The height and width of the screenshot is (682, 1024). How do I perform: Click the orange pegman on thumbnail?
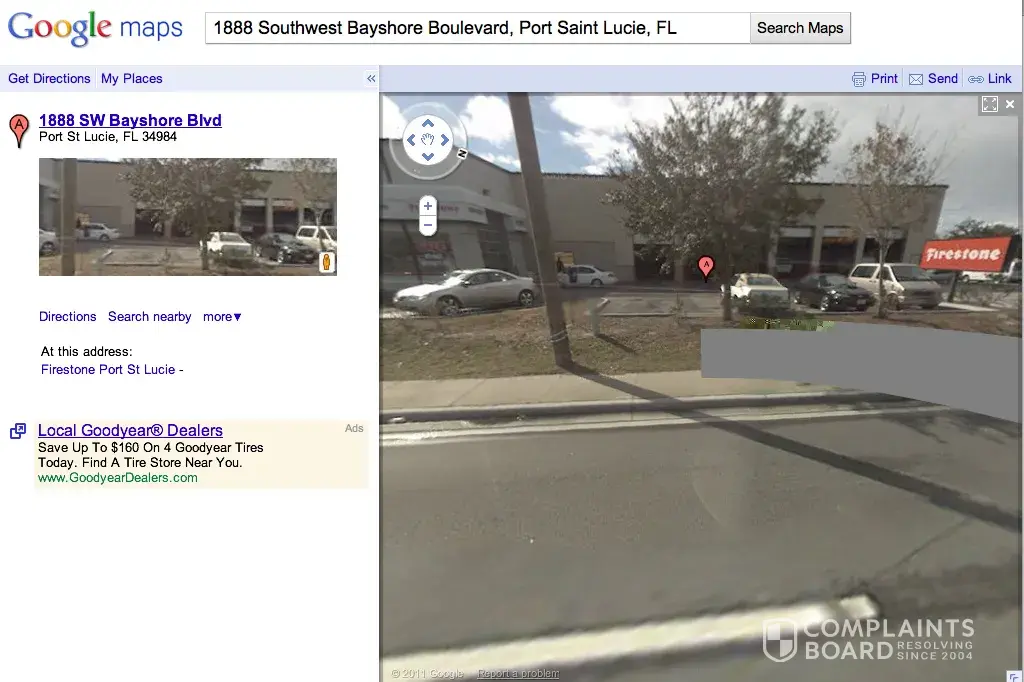coord(327,262)
